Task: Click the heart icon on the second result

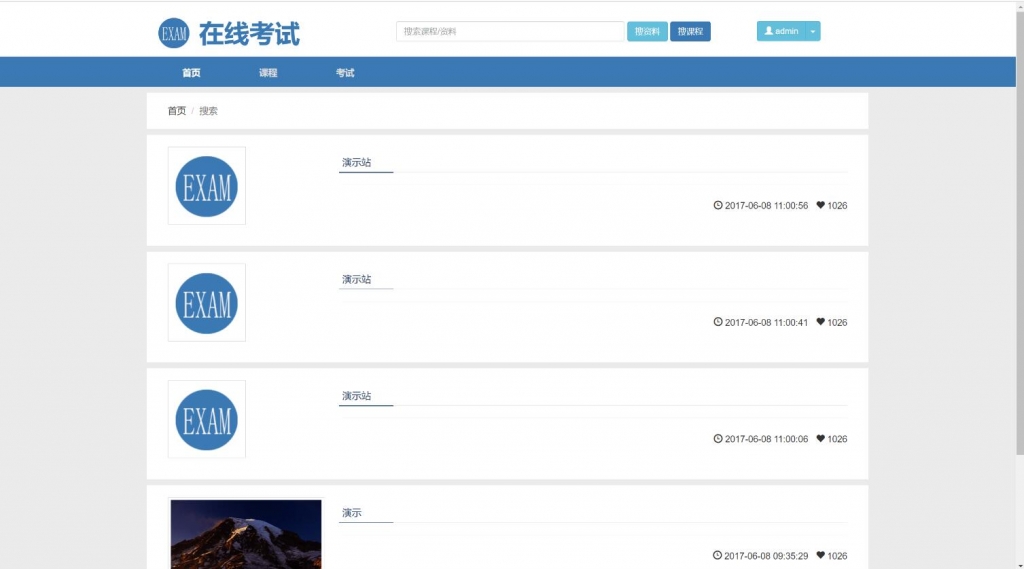Action: (821, 322)
